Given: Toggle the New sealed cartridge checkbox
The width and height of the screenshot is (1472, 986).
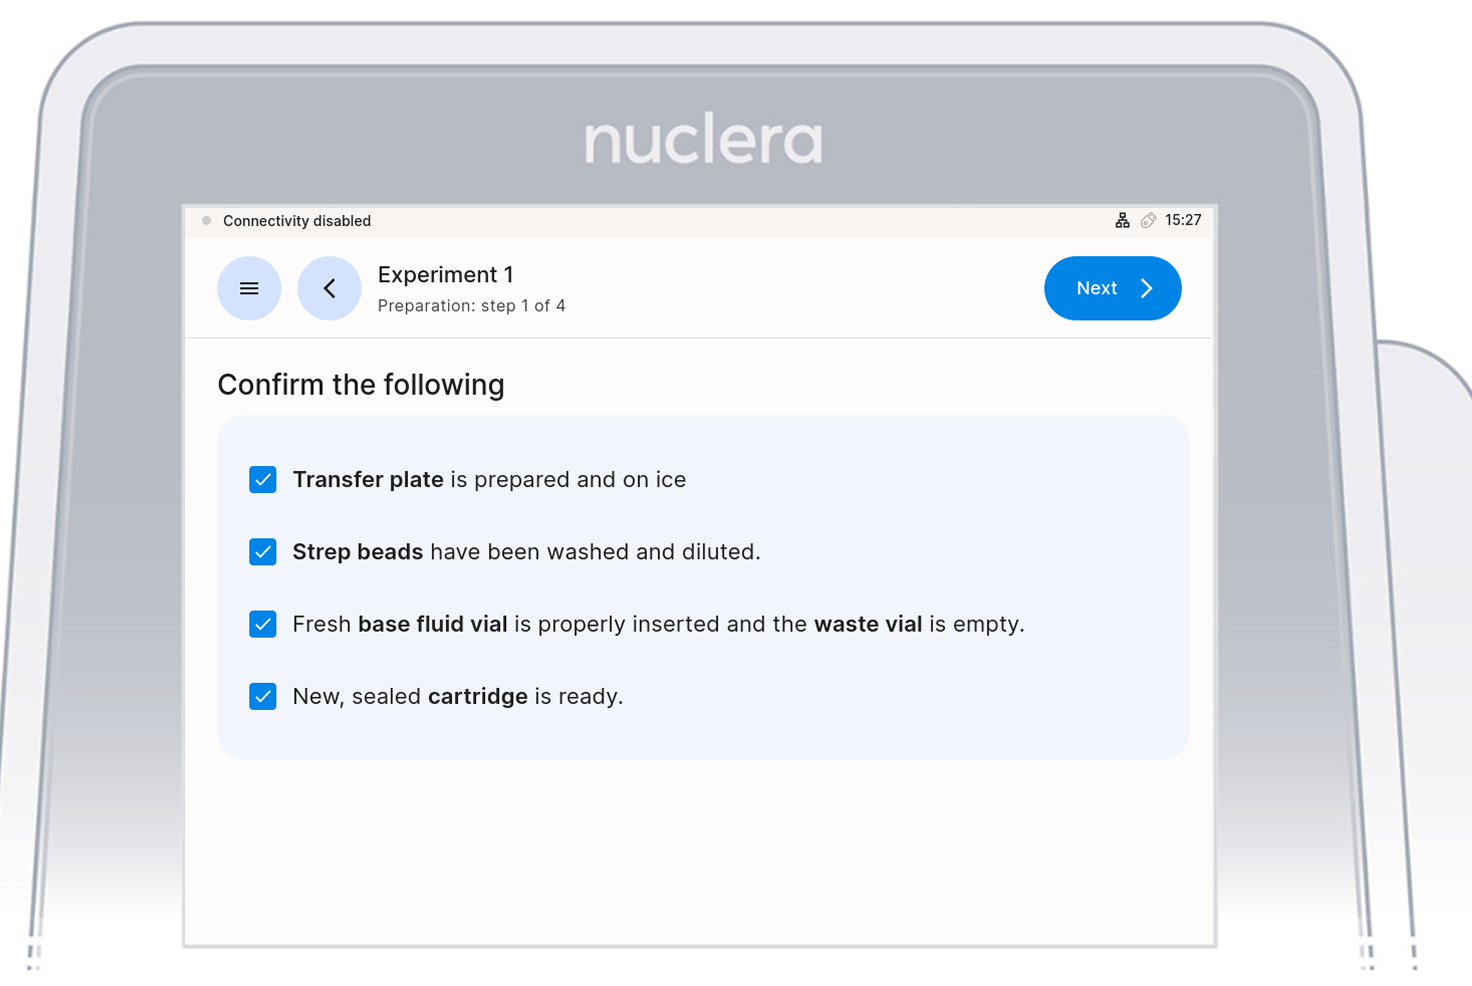Looking at the screenshot, I should [x=263, y=696].
